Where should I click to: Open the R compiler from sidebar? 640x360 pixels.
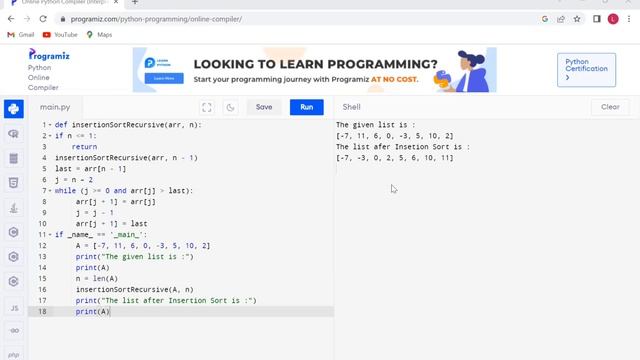point(13,134)
